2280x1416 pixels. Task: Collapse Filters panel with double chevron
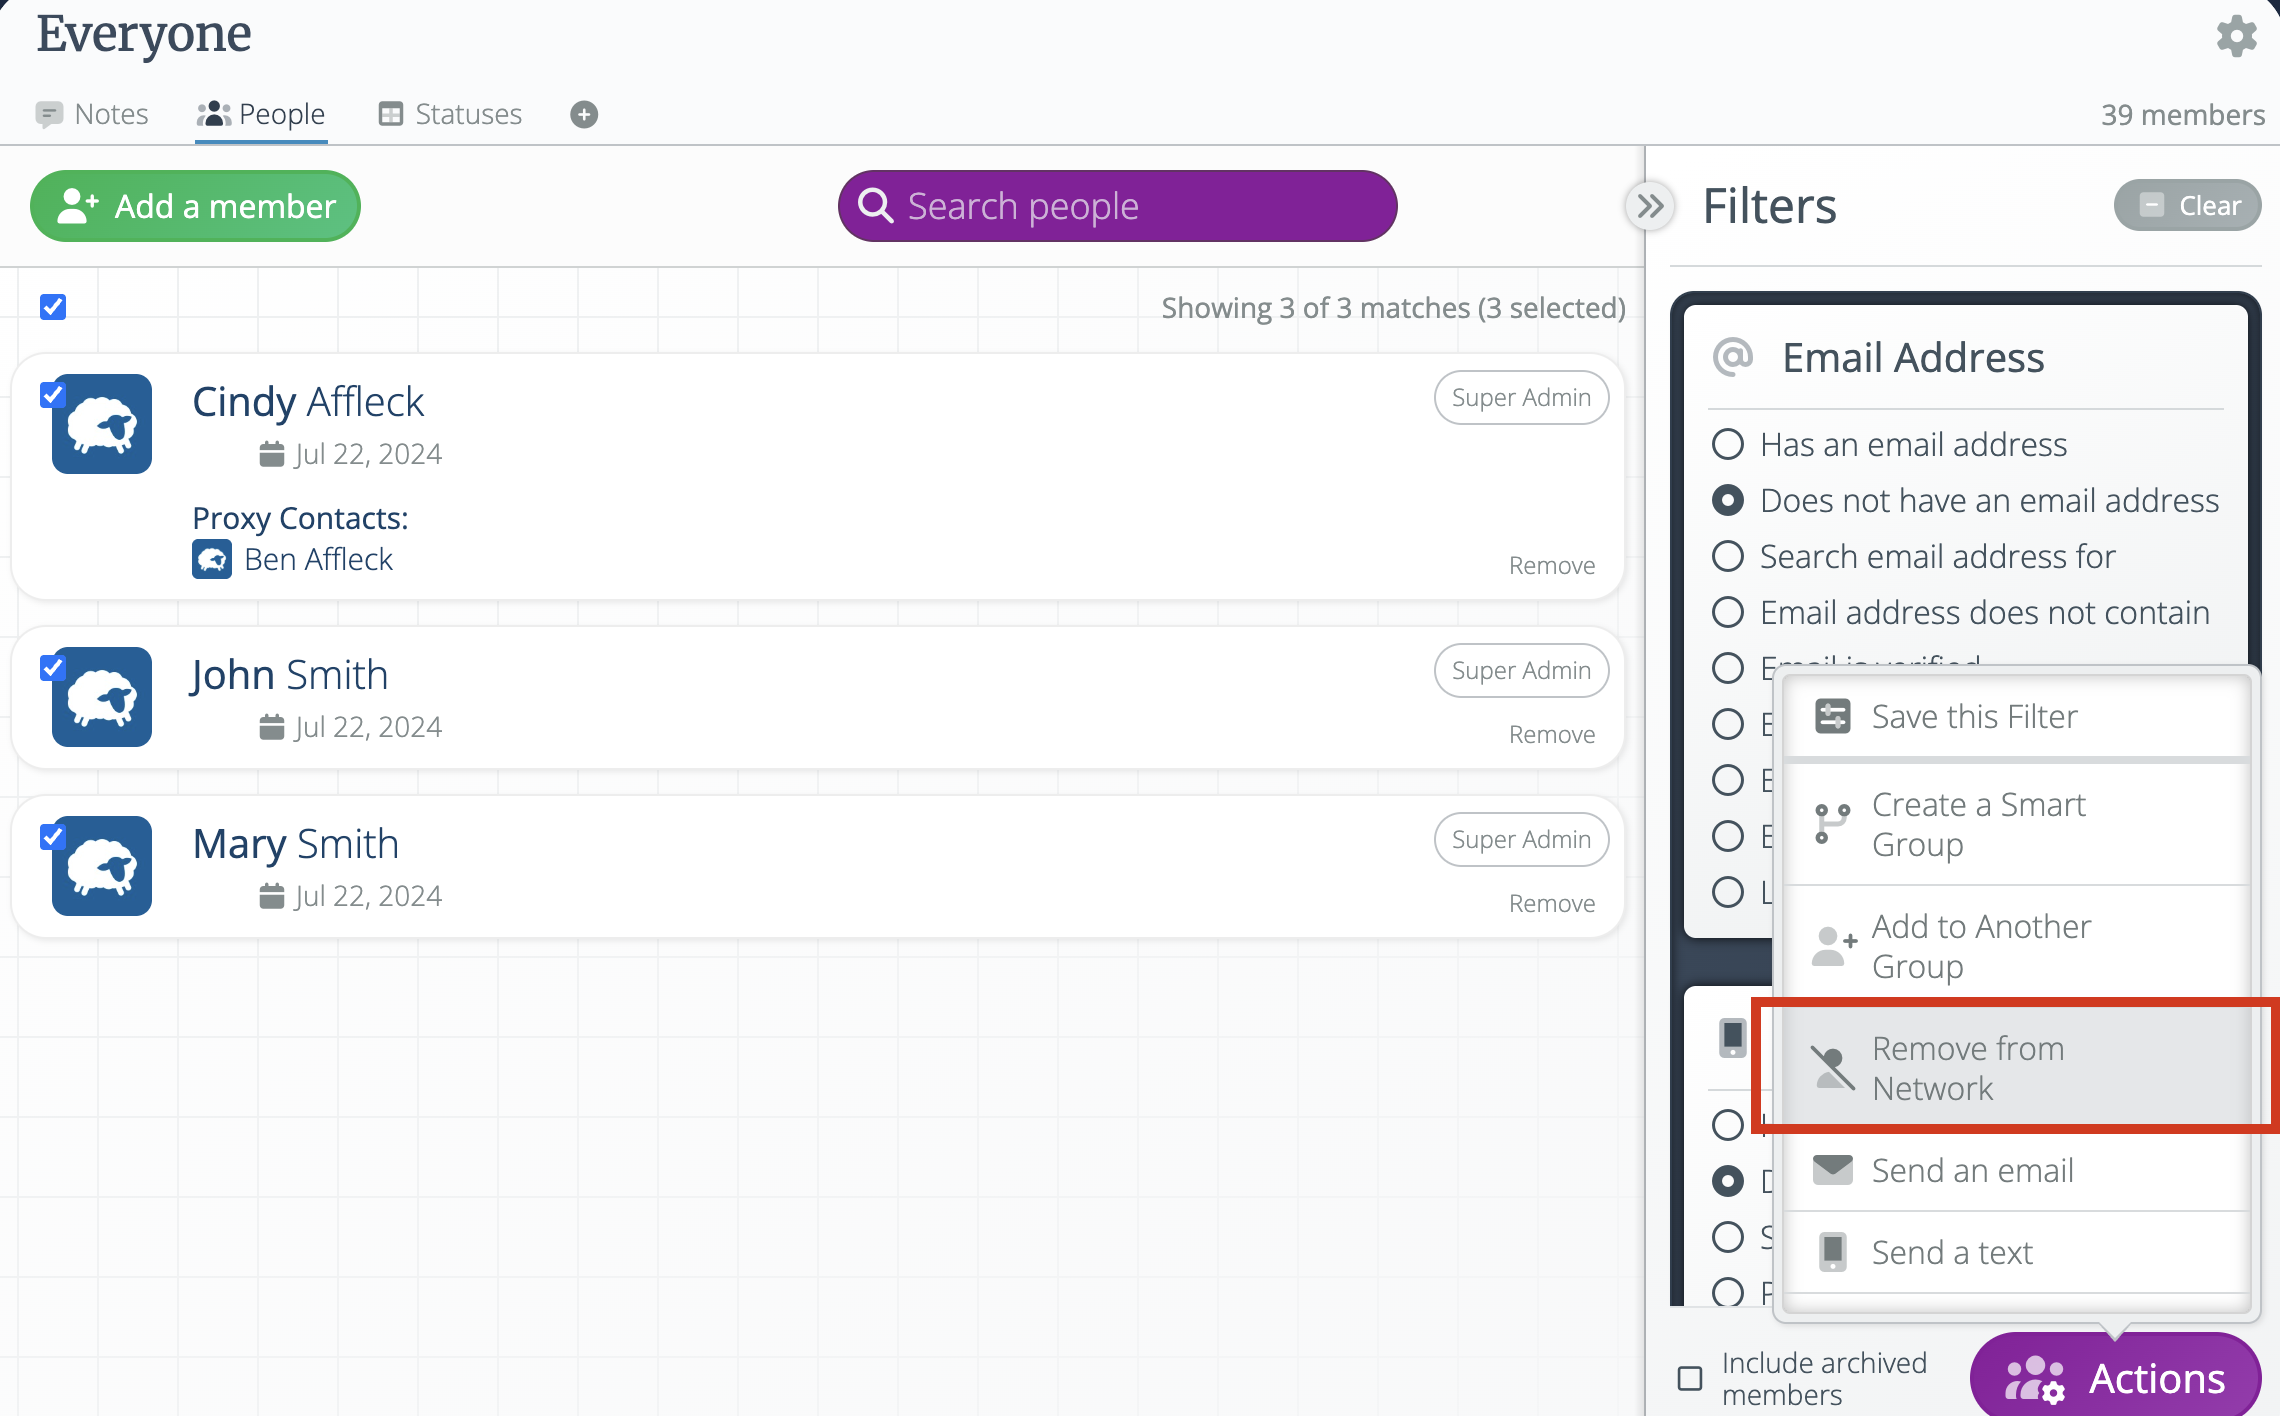point(1650,207)
